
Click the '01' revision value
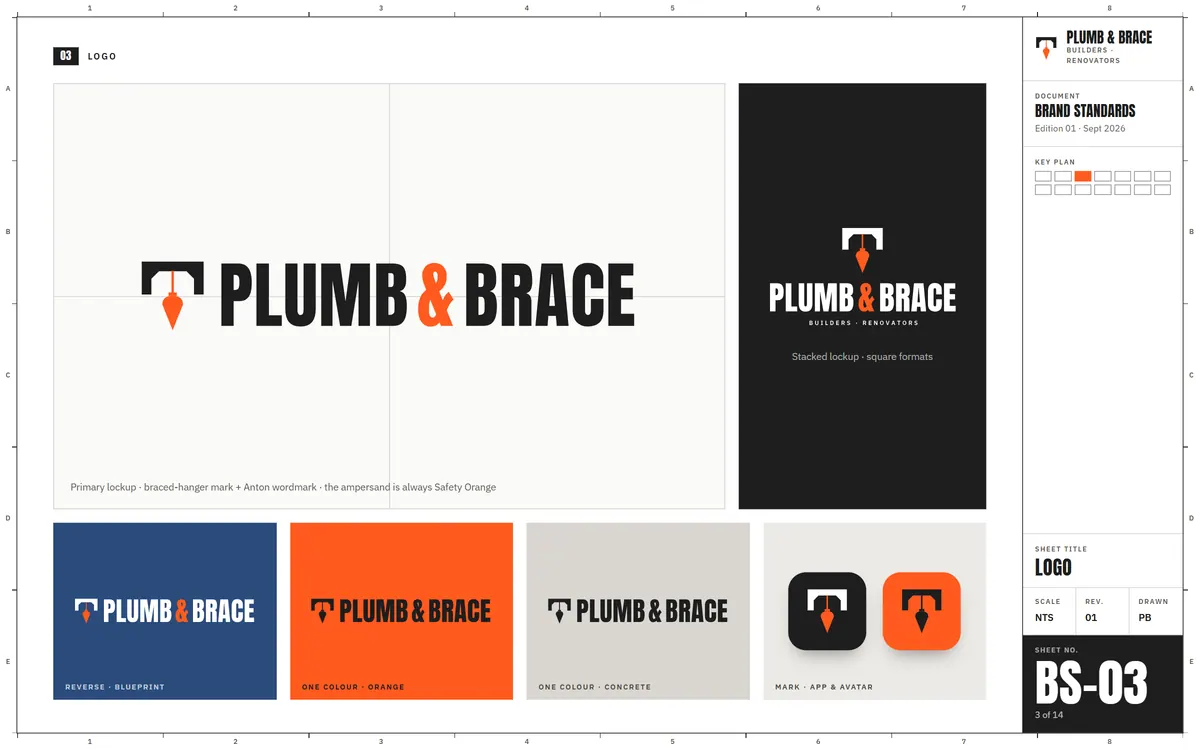coord(1091,618)
